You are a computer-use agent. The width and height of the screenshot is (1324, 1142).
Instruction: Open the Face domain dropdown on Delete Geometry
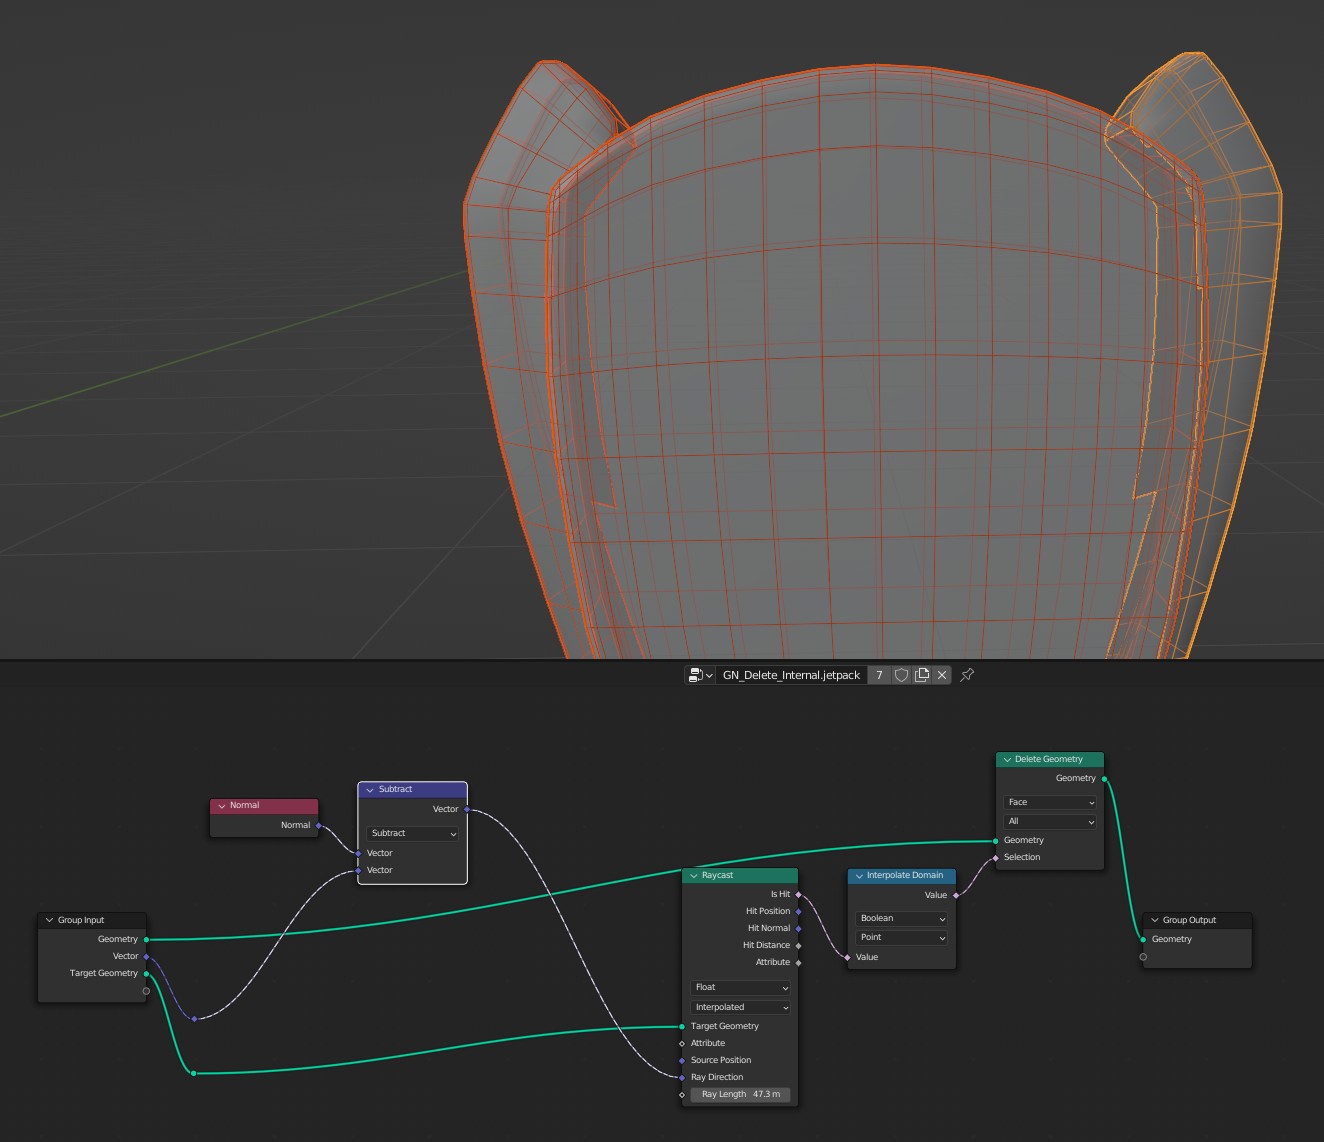(1049, 802)
